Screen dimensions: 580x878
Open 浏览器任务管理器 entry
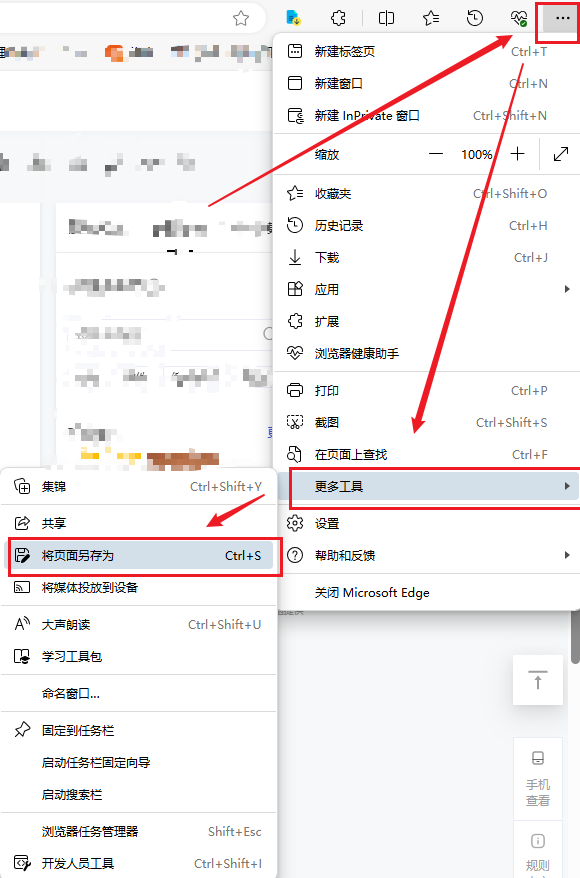tap(138, 832)
